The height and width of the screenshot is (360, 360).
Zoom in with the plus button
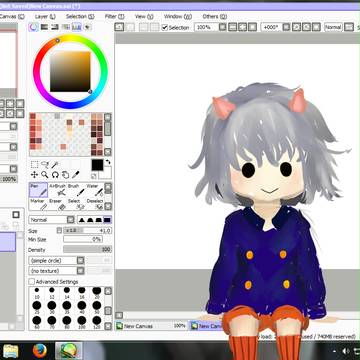(x=242, y=27)
